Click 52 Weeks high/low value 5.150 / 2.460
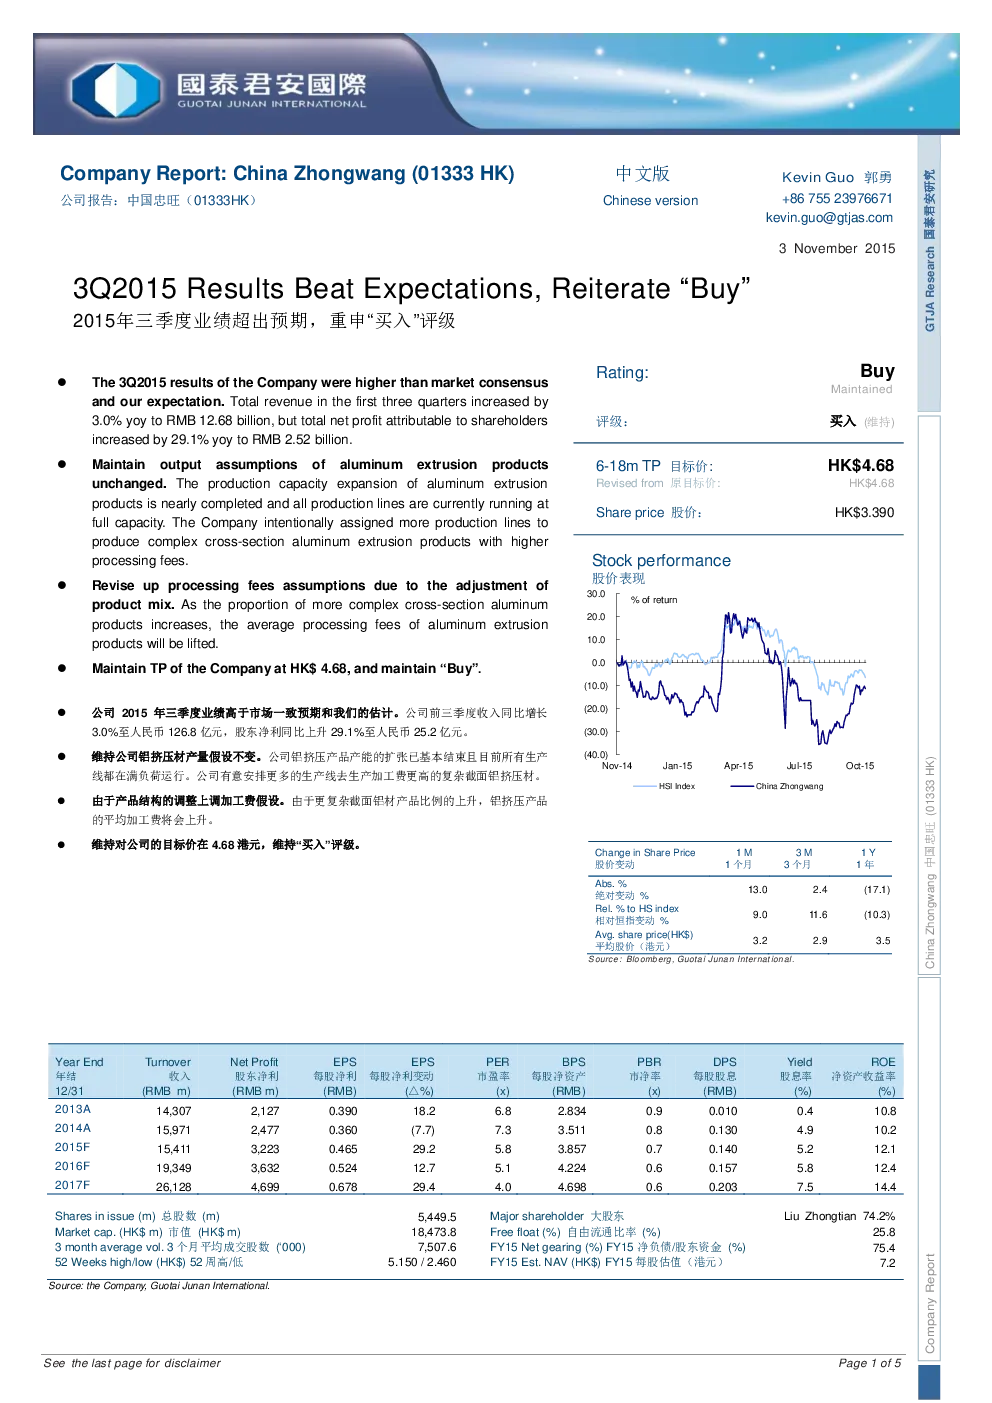 click(422, 1262)
